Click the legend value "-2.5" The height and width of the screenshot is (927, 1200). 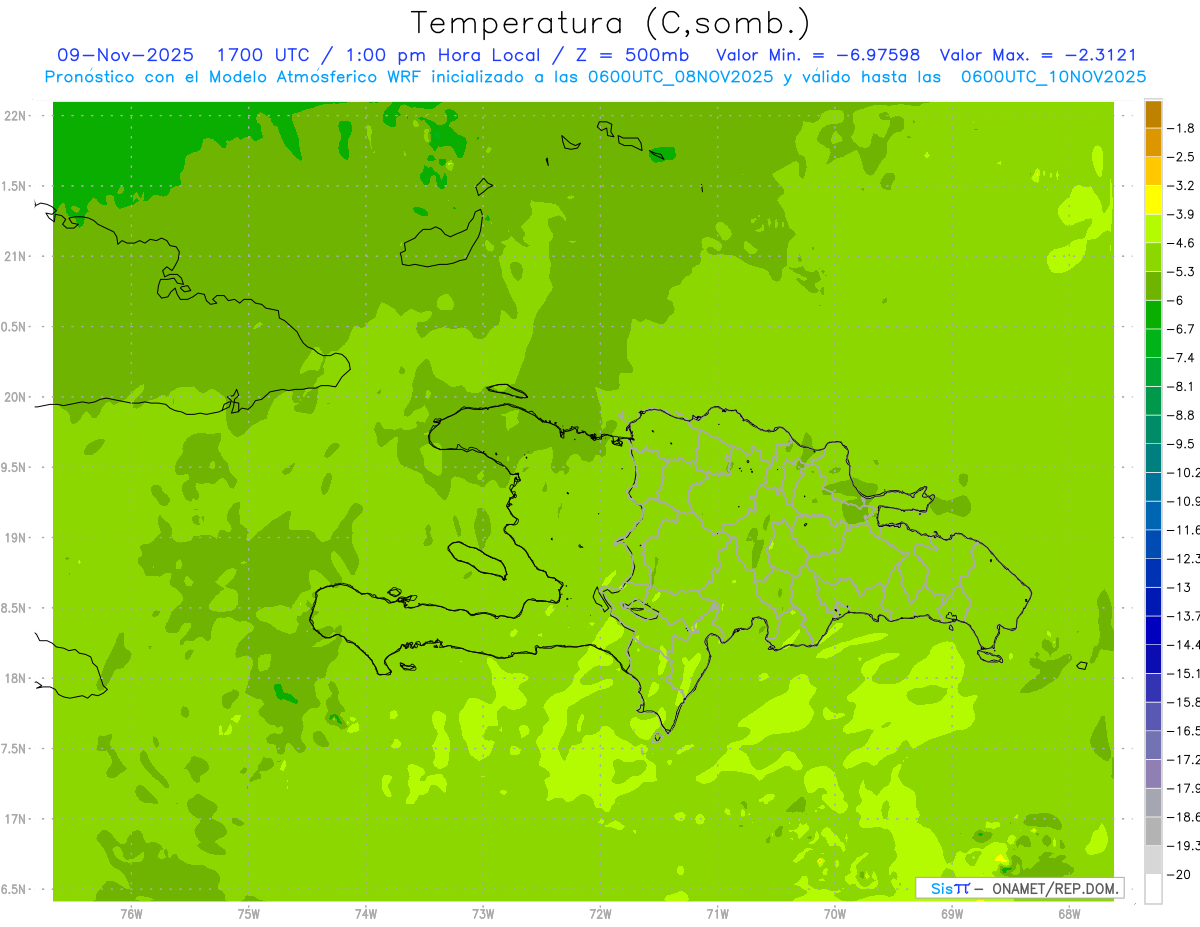[1182, 157]
